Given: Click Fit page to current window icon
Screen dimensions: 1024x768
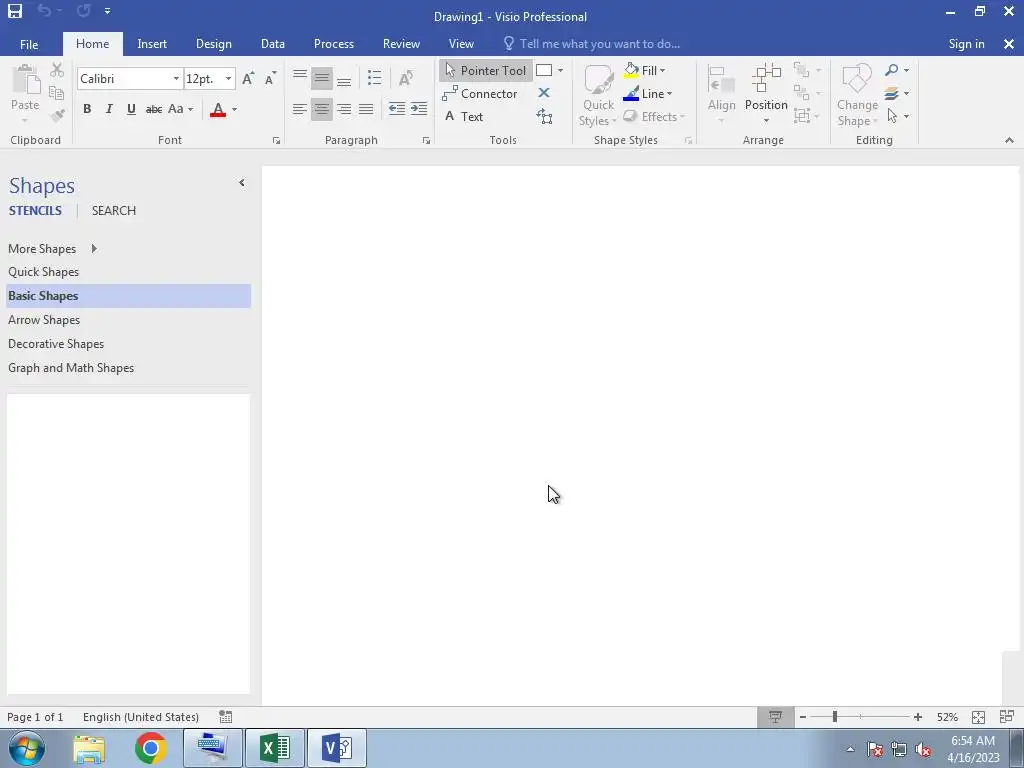Looking at the screenshot, I should (978, 717).
